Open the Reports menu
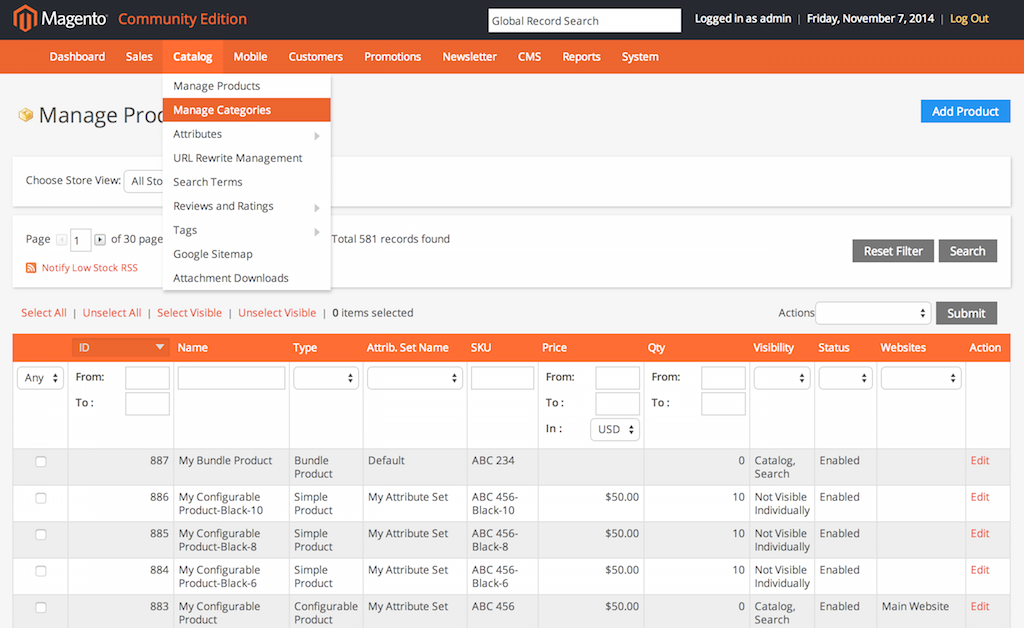 pos(581,57)
